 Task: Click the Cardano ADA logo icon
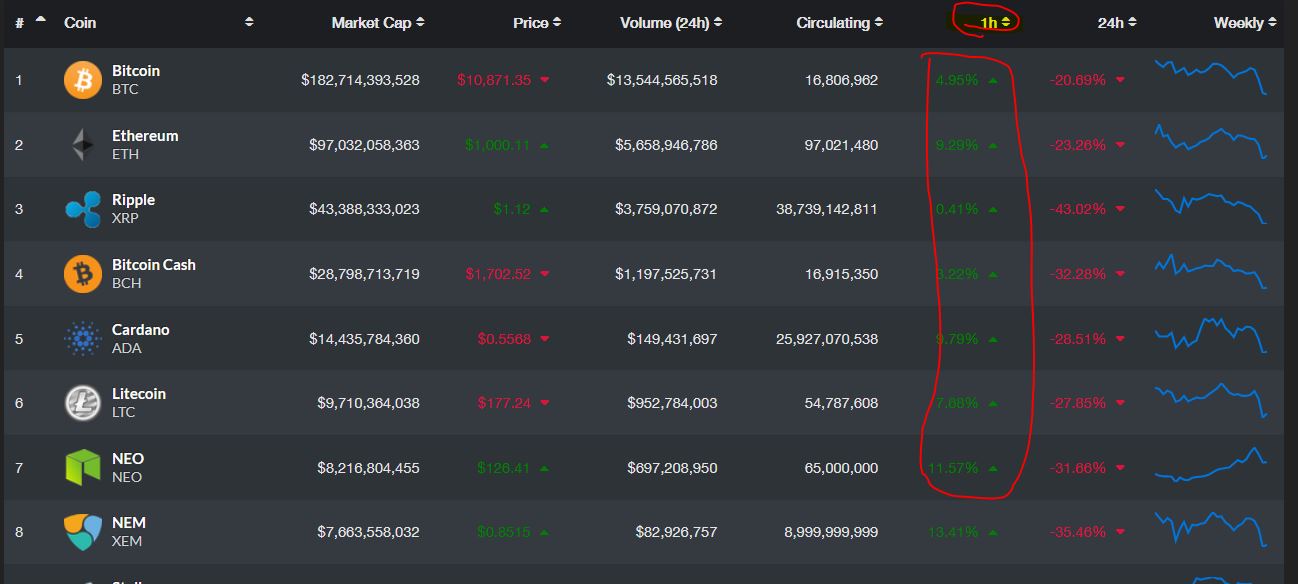(83, 339)
